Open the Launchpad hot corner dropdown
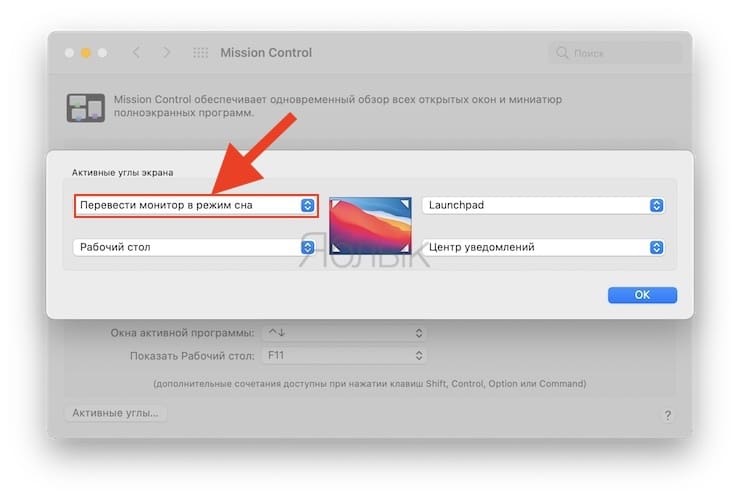This screenshot has height=499, width=740. [x=543, y=205]
